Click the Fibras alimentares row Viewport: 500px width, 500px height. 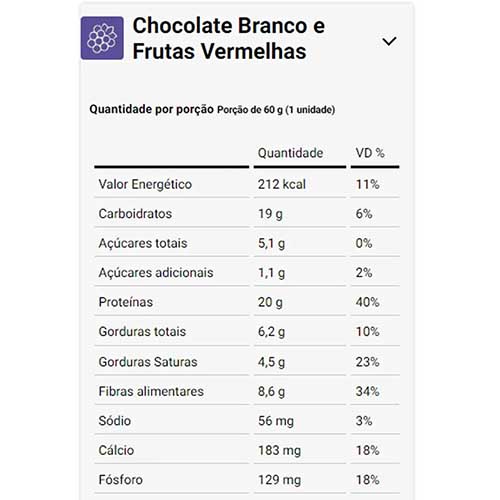pyautogui.click(x=247, y=391)
